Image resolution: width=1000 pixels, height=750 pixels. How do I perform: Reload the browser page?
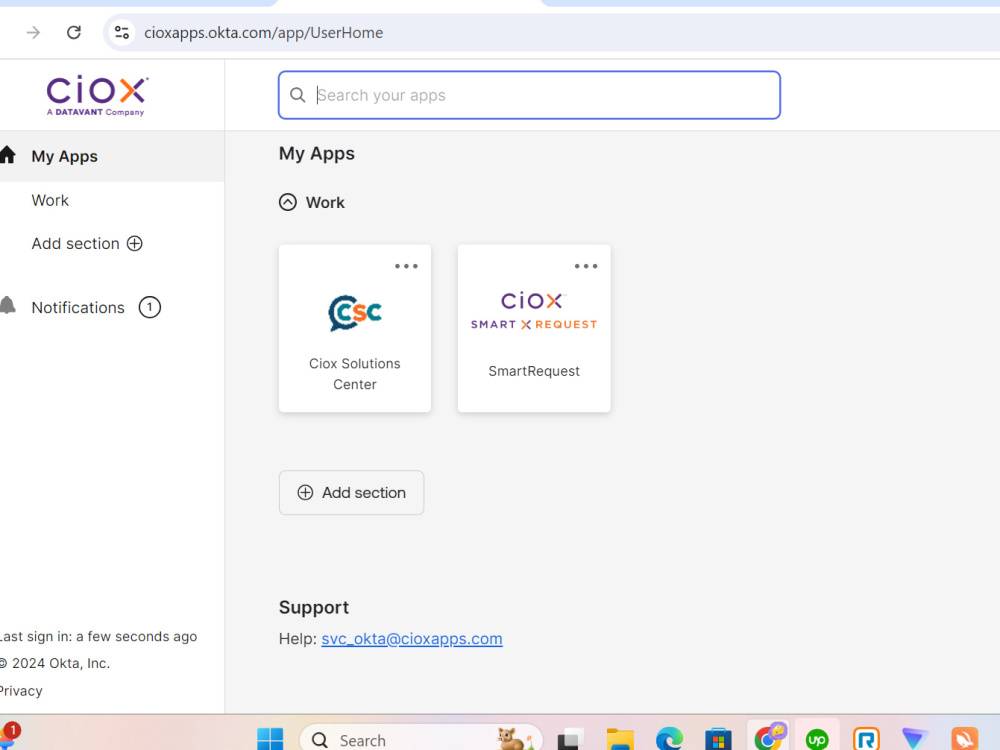click(x=74, y=33)
